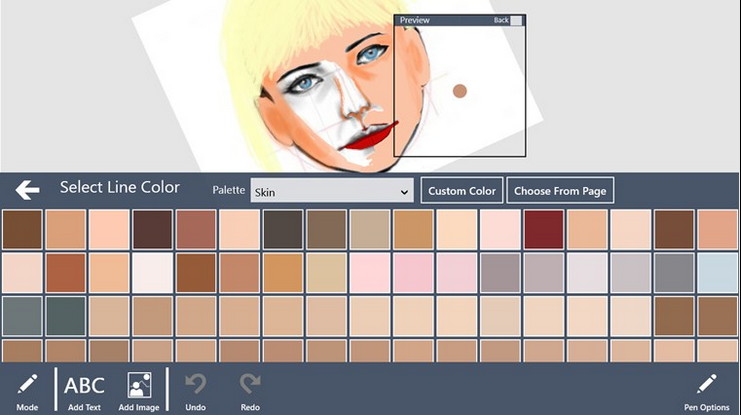Choose the dark charcoal swatch in top row
Image resolution: width=741 pixels, height=415 pixels.
tap(283, 229)
